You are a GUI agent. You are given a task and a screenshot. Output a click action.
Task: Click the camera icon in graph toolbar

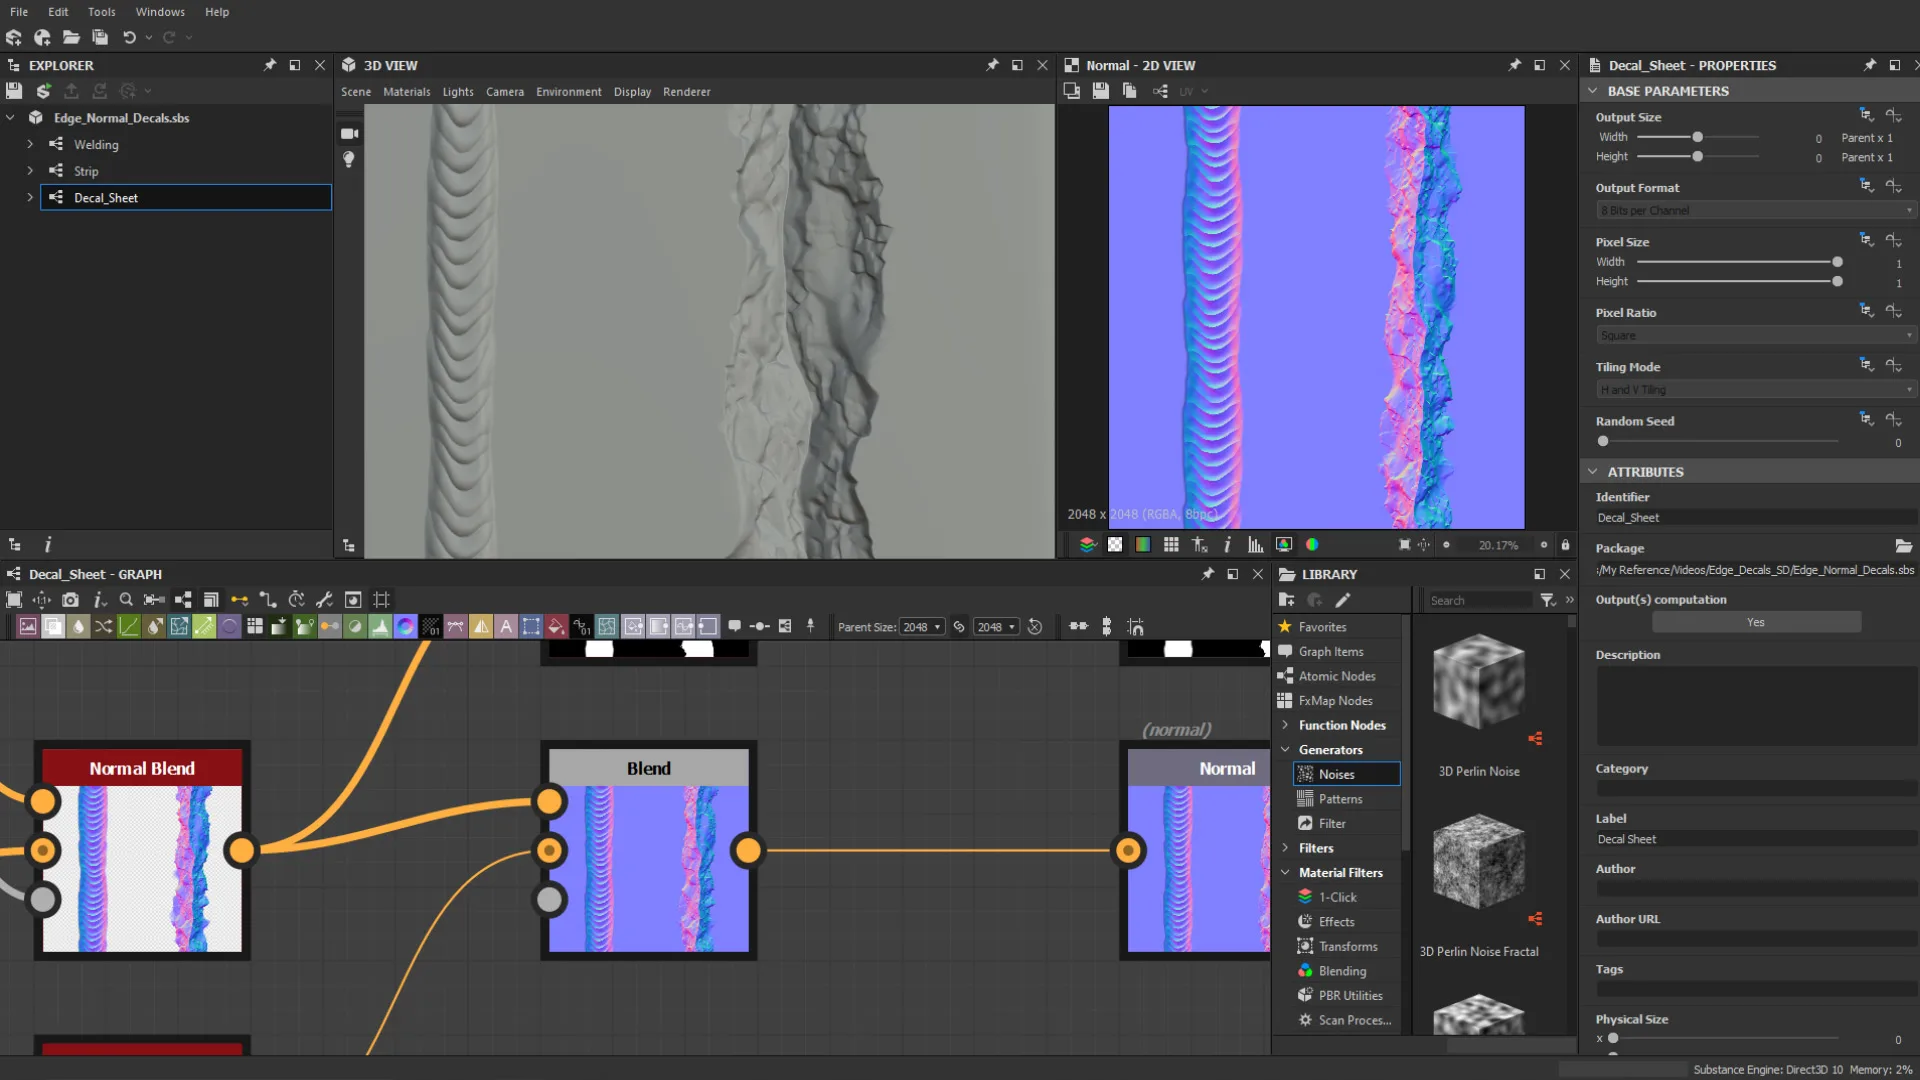click(70, 600)
